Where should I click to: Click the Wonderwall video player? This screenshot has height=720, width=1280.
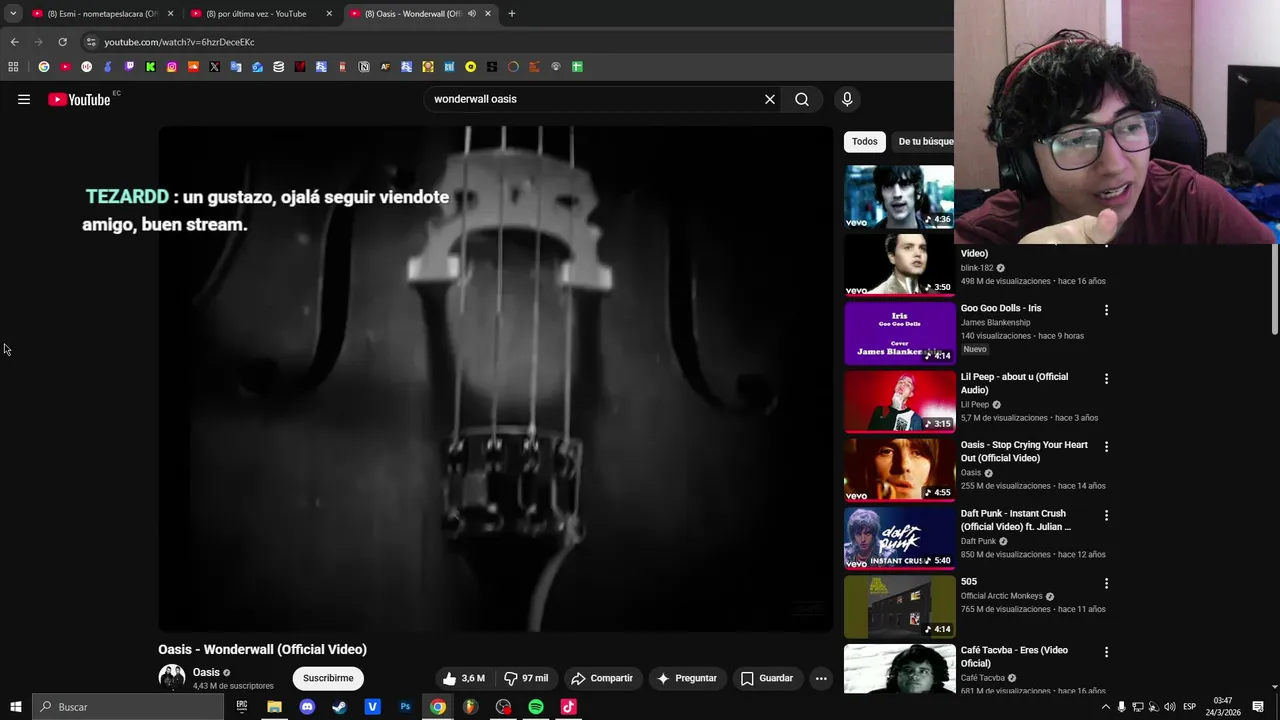click(495, 379)
